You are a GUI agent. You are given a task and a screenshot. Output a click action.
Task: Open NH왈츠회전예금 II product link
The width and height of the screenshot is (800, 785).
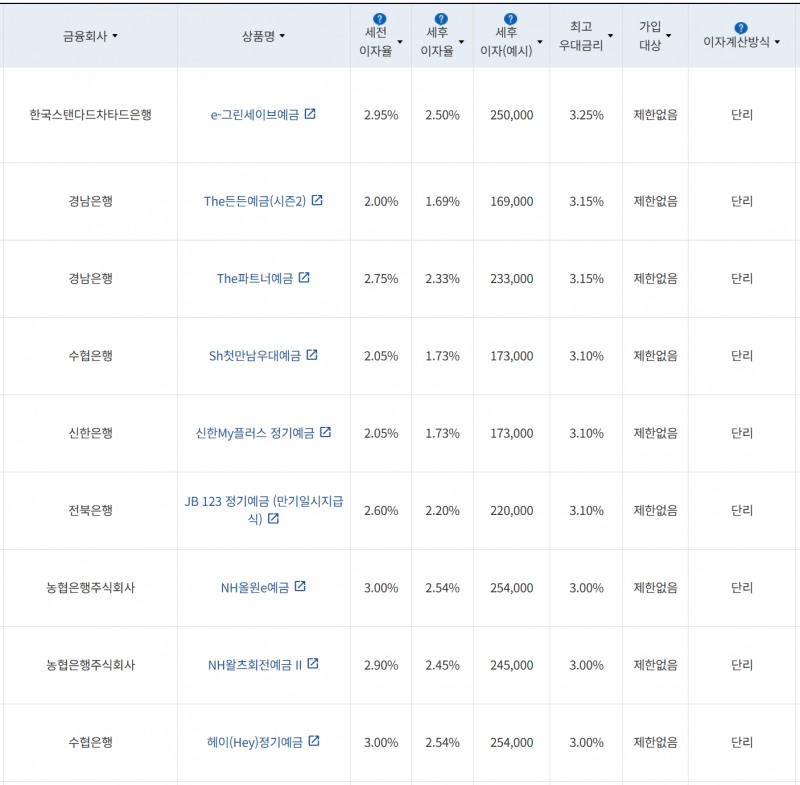[254, 665]
